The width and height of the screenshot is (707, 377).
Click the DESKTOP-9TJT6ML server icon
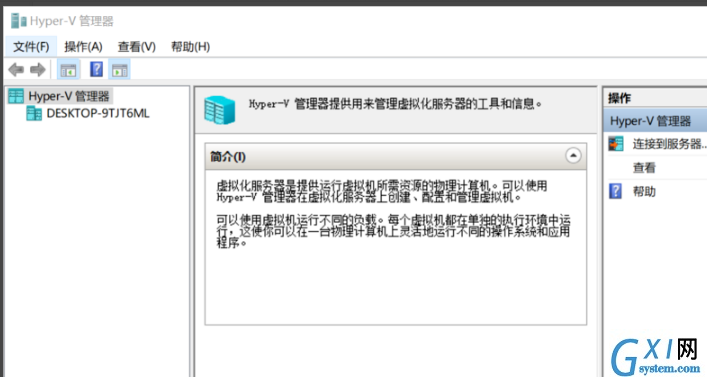34,113
